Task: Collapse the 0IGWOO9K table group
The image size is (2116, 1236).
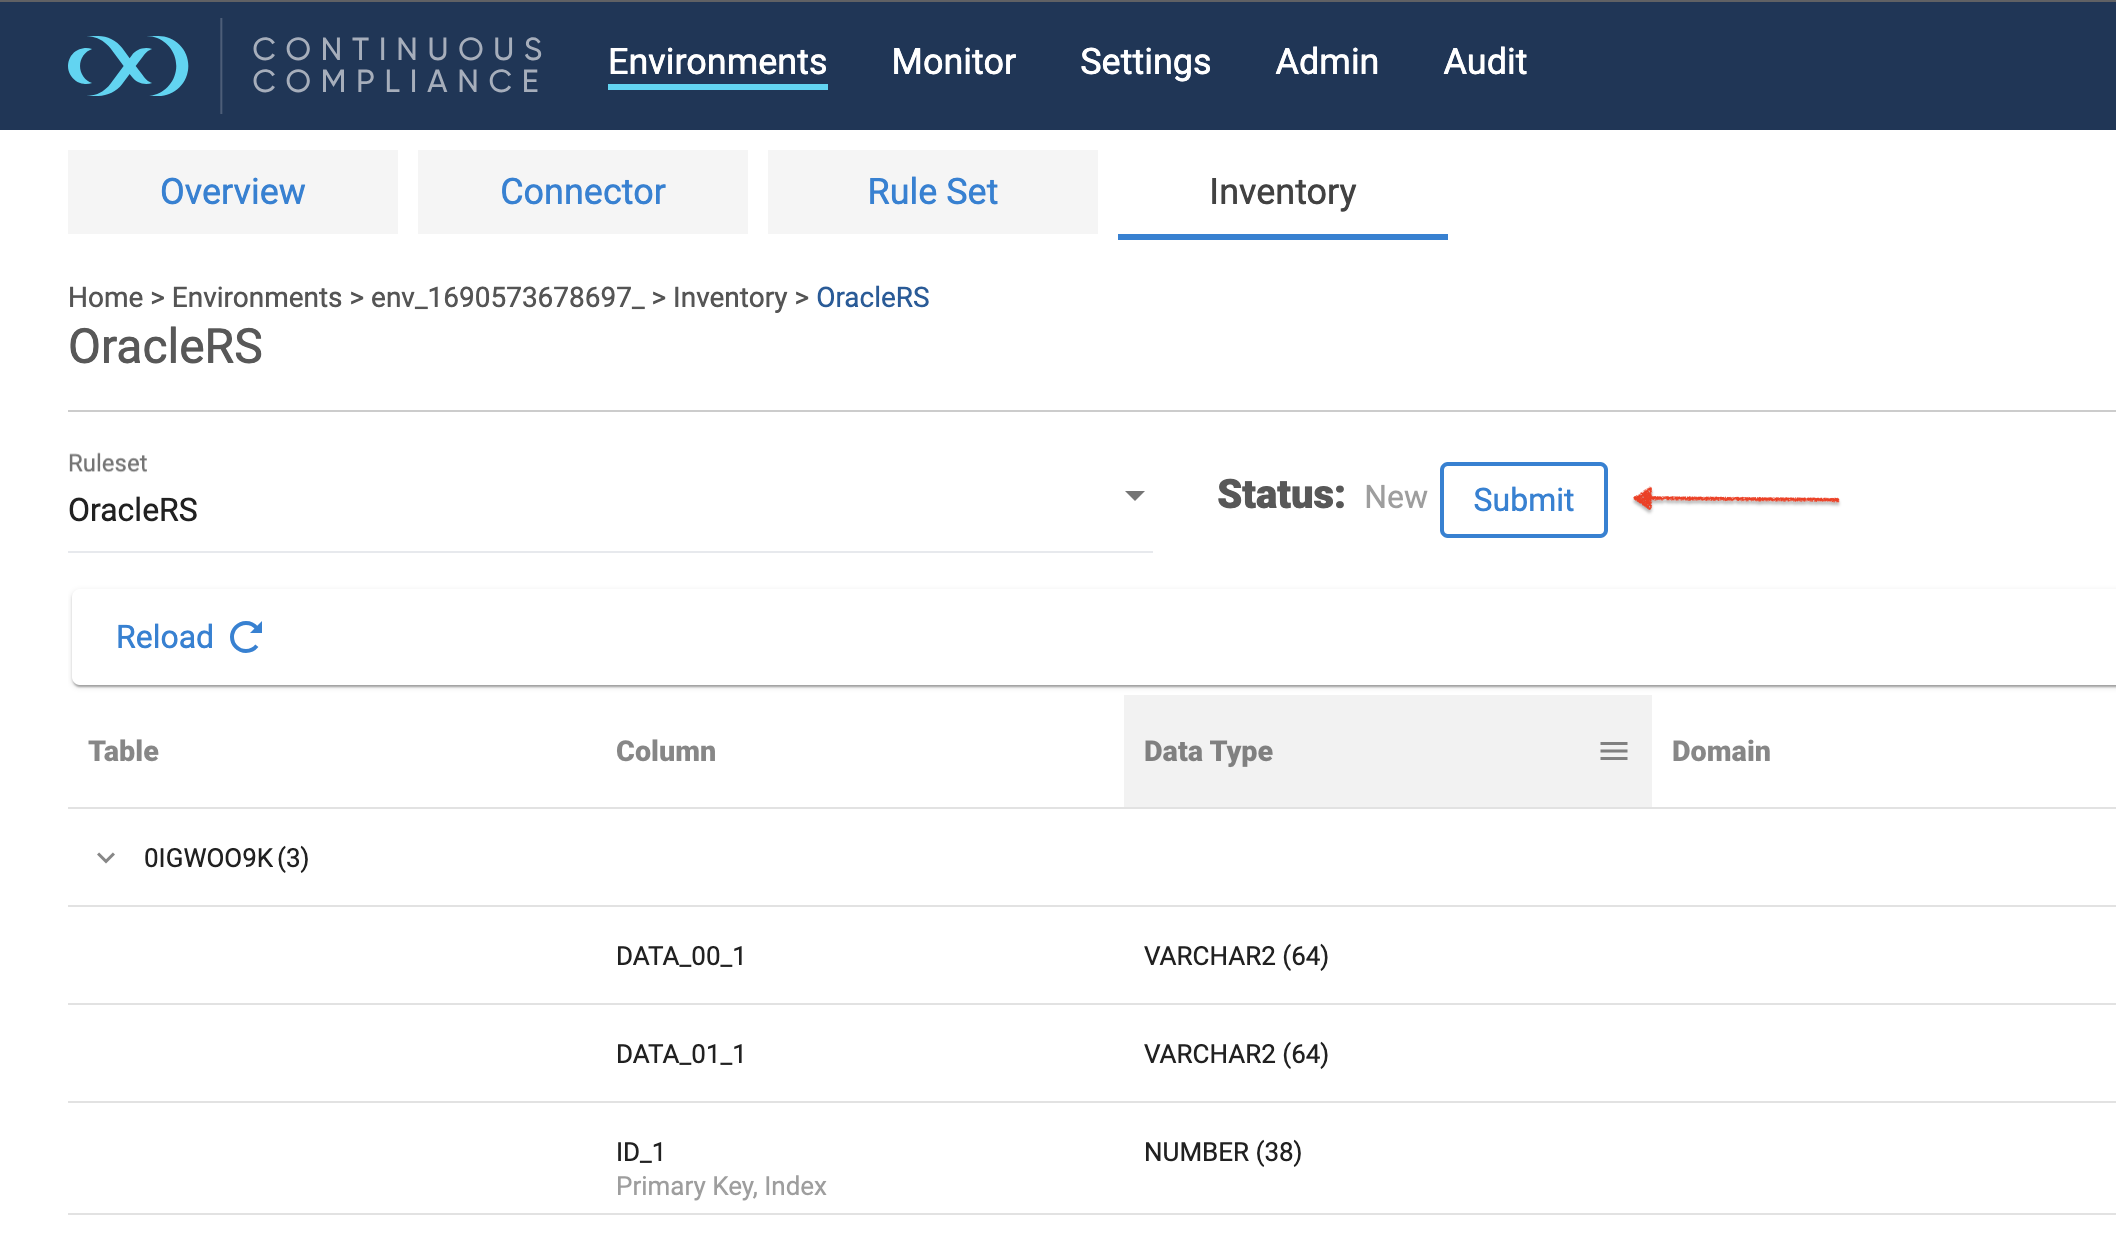Action: [x=106, y=858]
